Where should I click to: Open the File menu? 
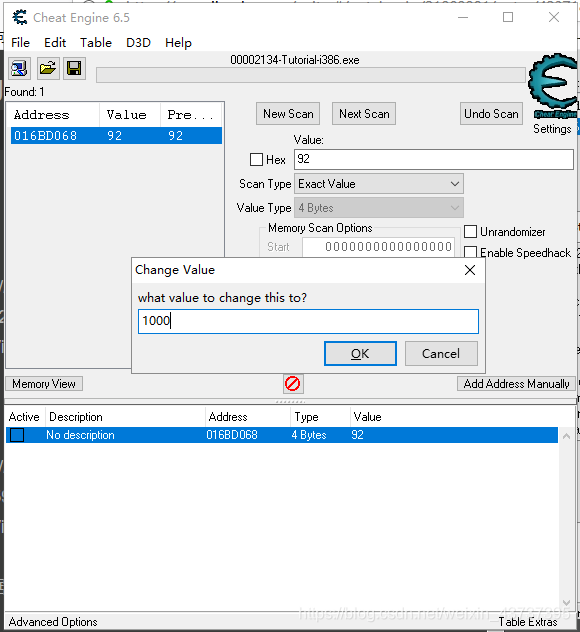coord(20,43)
